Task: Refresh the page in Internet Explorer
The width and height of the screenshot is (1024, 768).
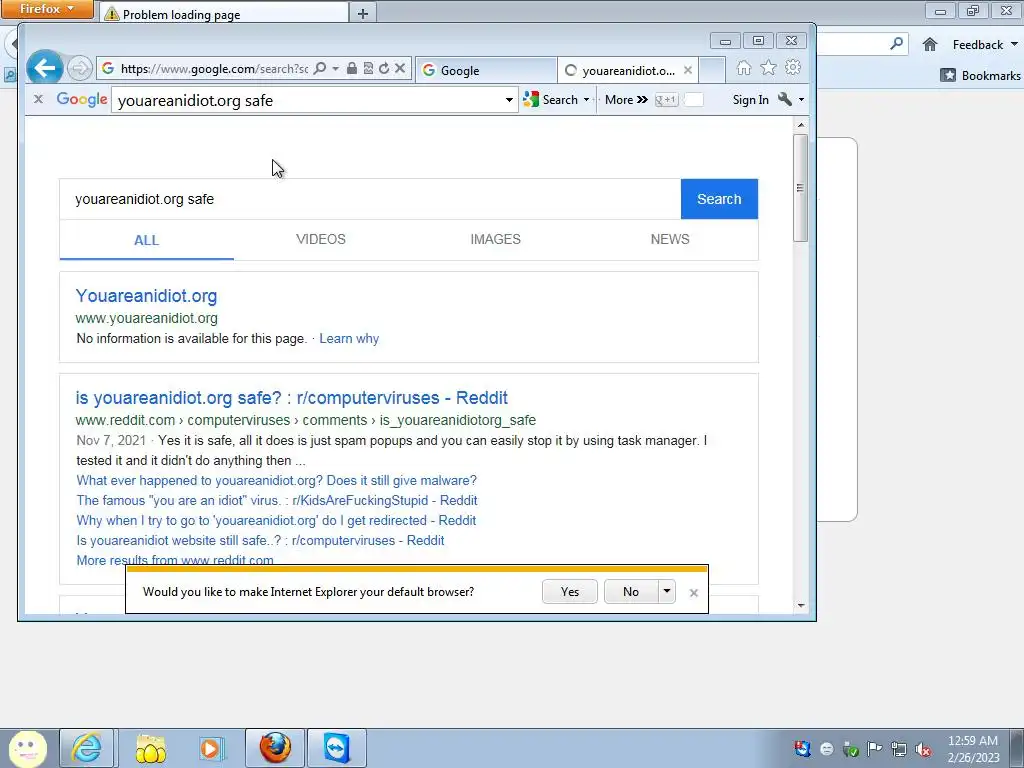Action: coord(384,69)
